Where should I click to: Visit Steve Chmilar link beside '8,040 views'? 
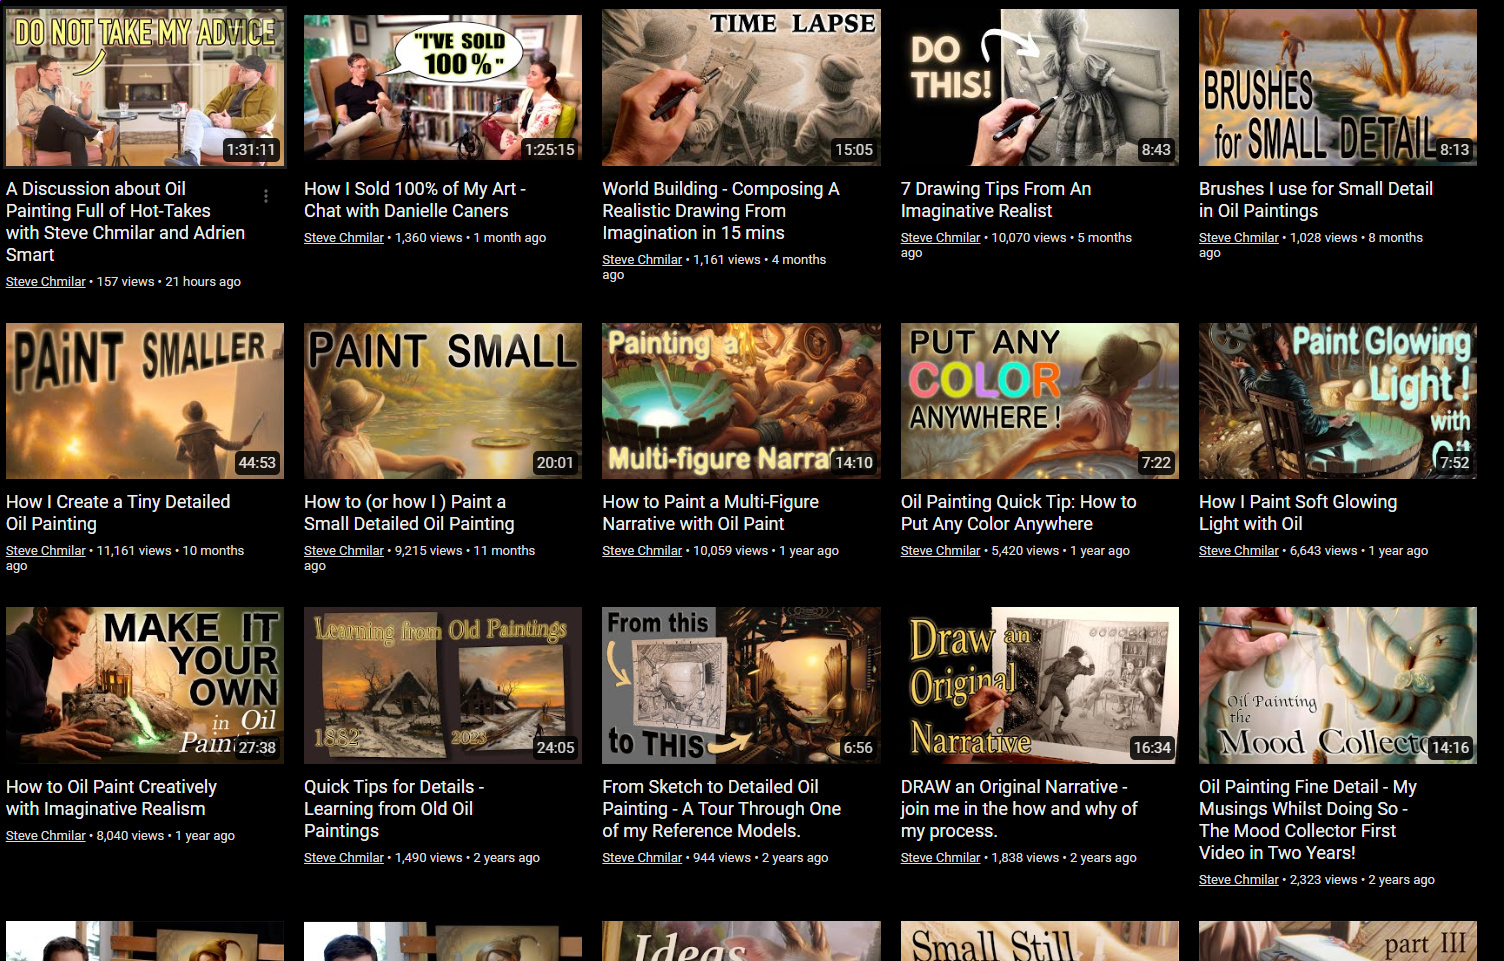46,836
